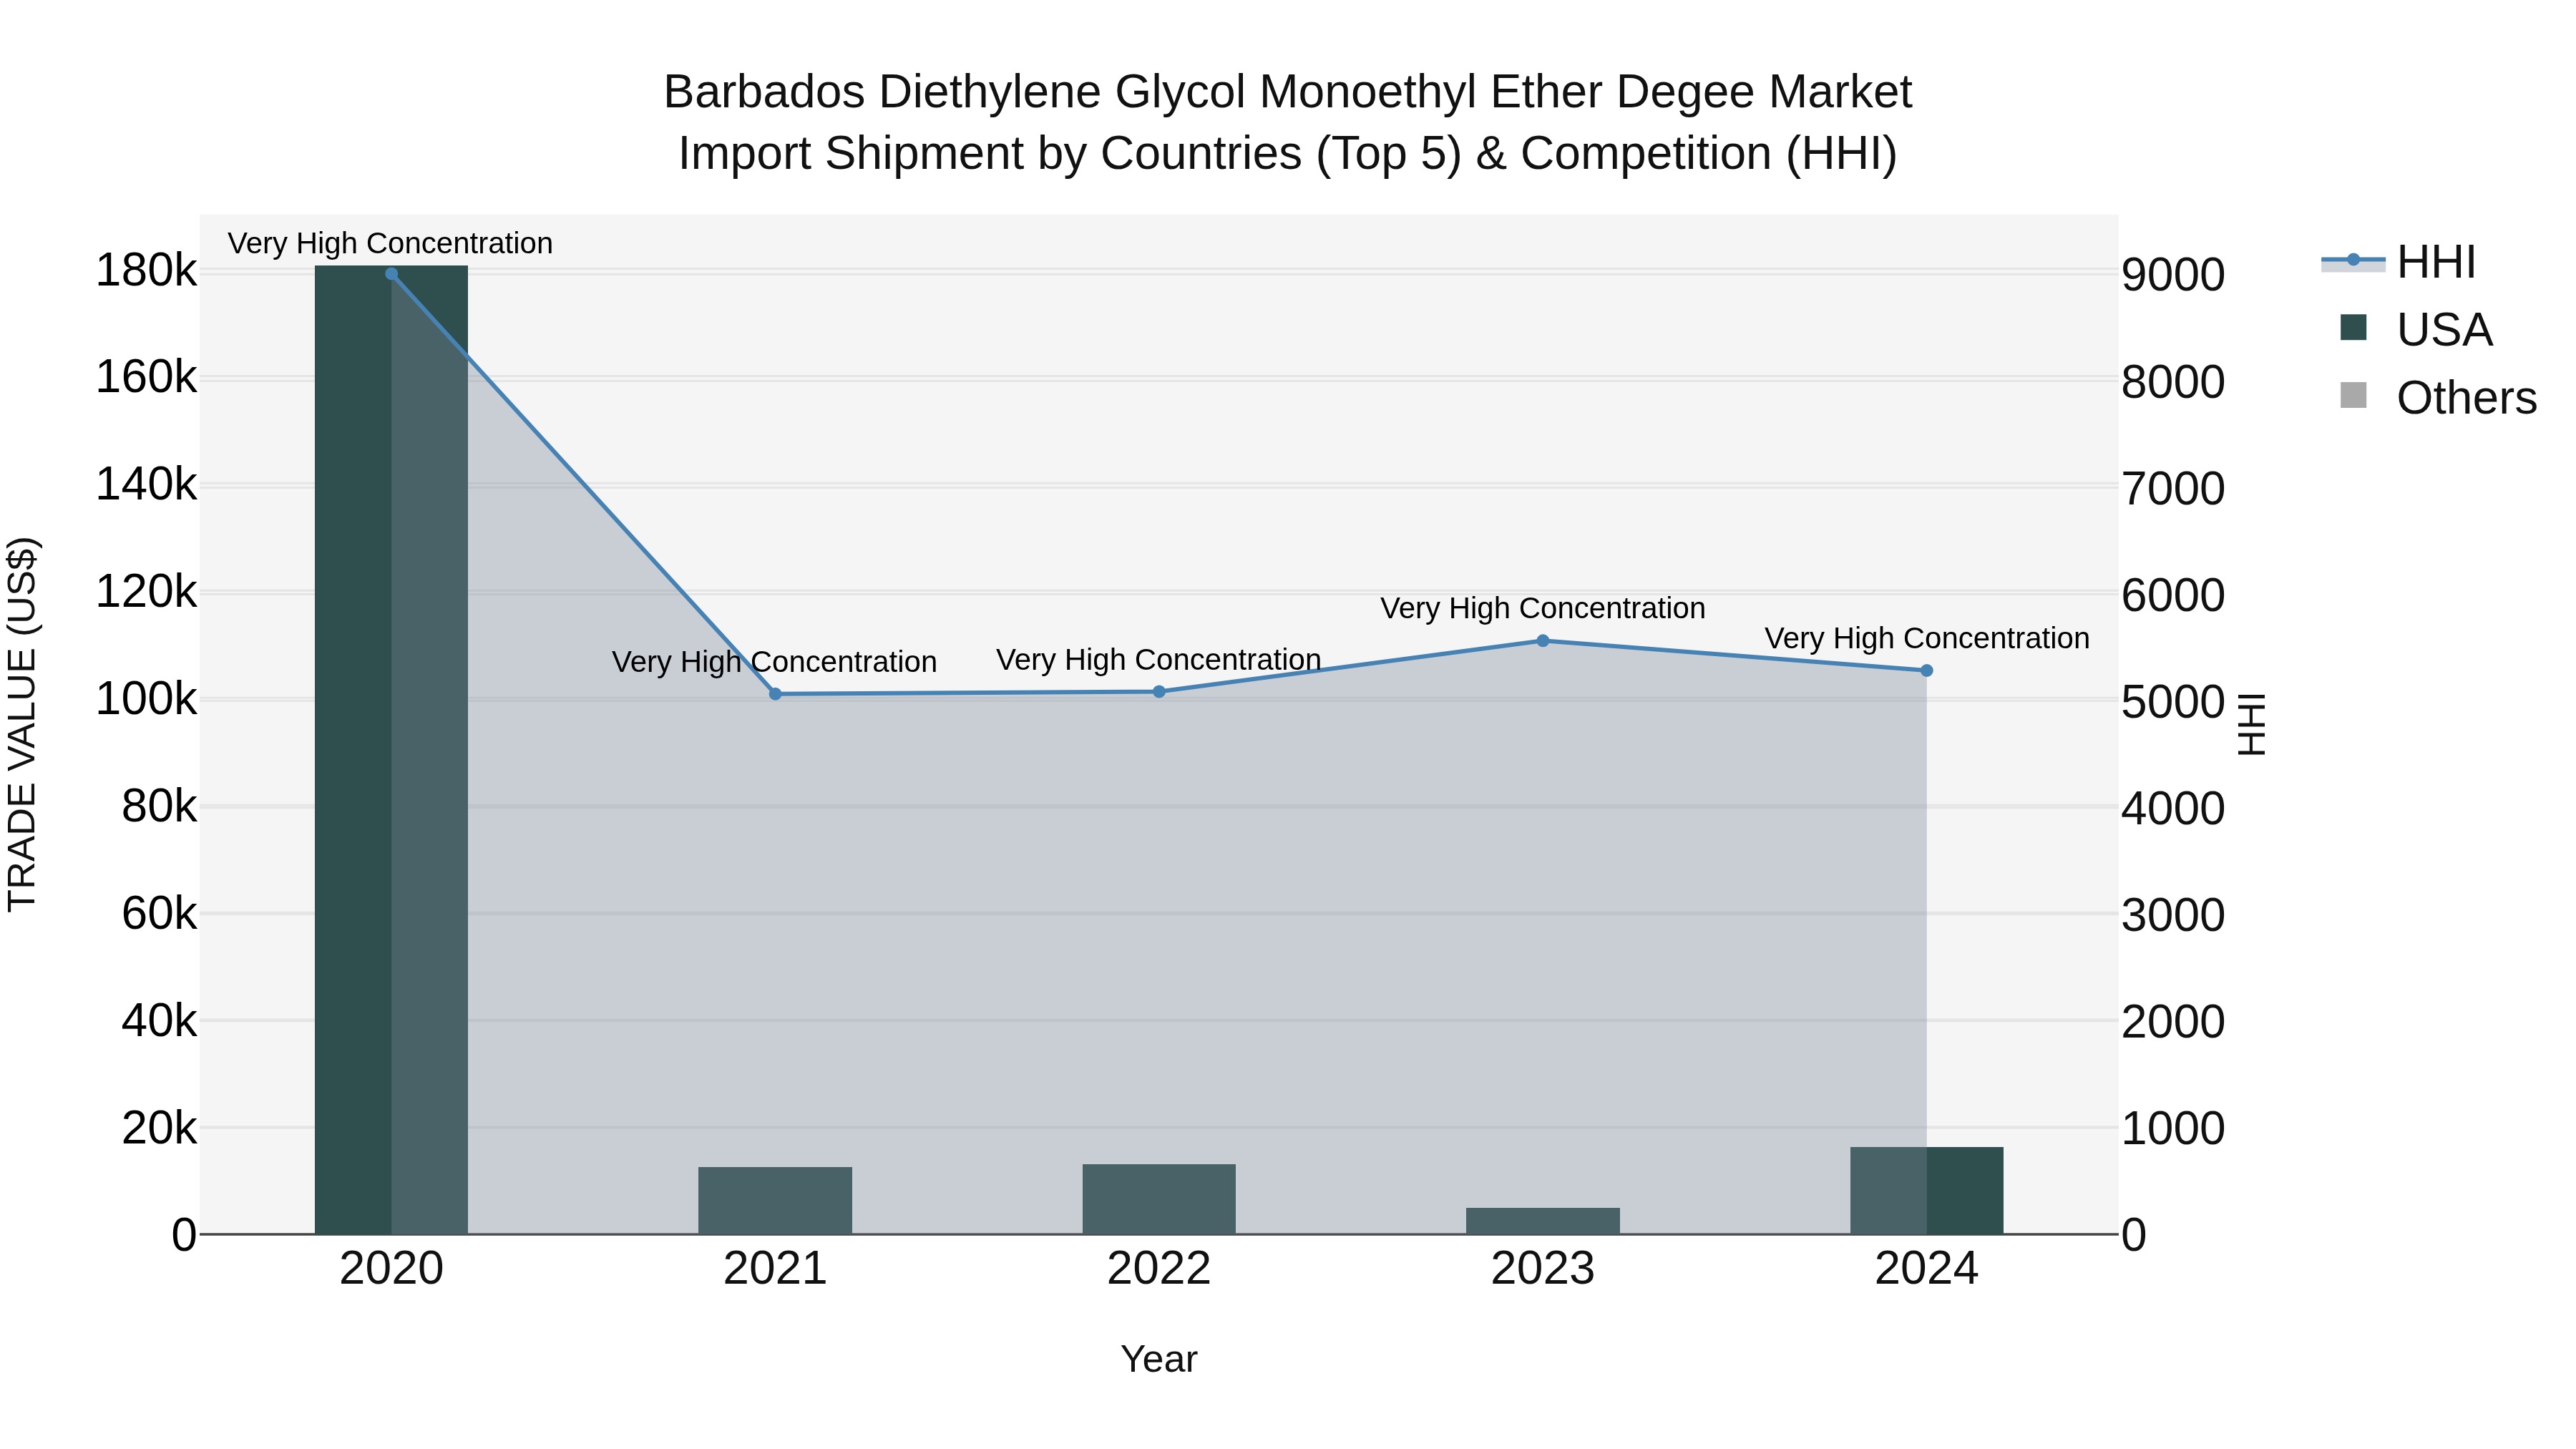The height and width of the screenshot is (1449, 2576).
Task: Click the TRADE VALUE (US$) axis title
Action: pos(23,724)
